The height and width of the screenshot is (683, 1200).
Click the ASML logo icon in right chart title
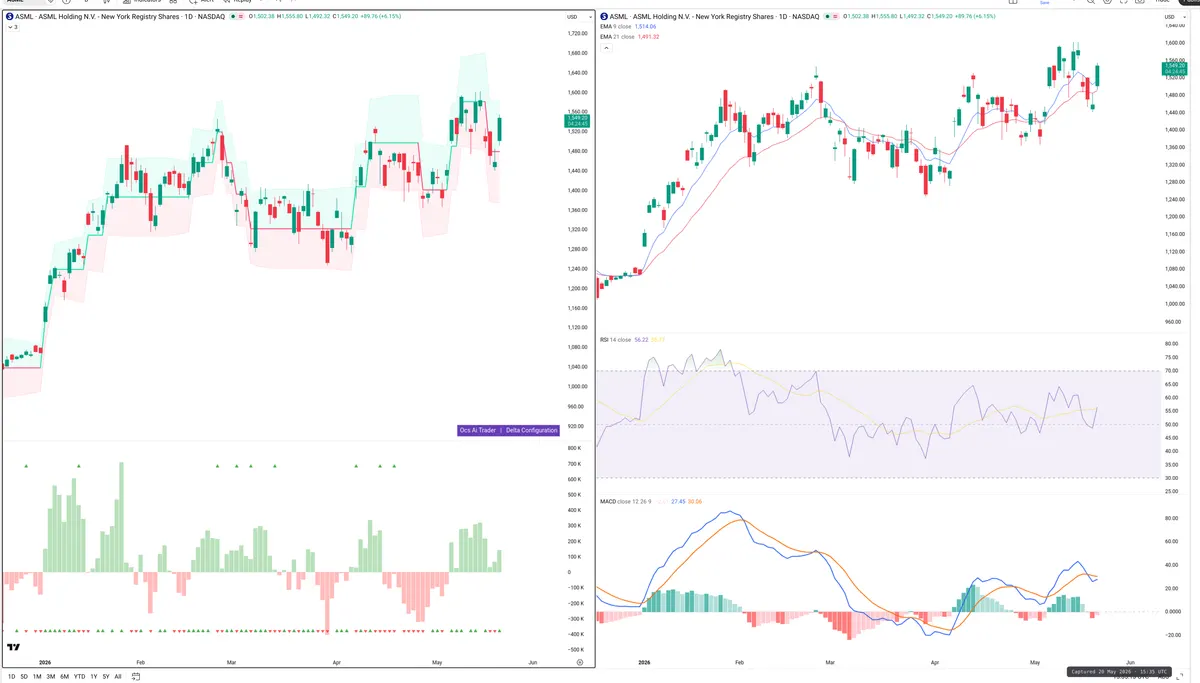604,17
